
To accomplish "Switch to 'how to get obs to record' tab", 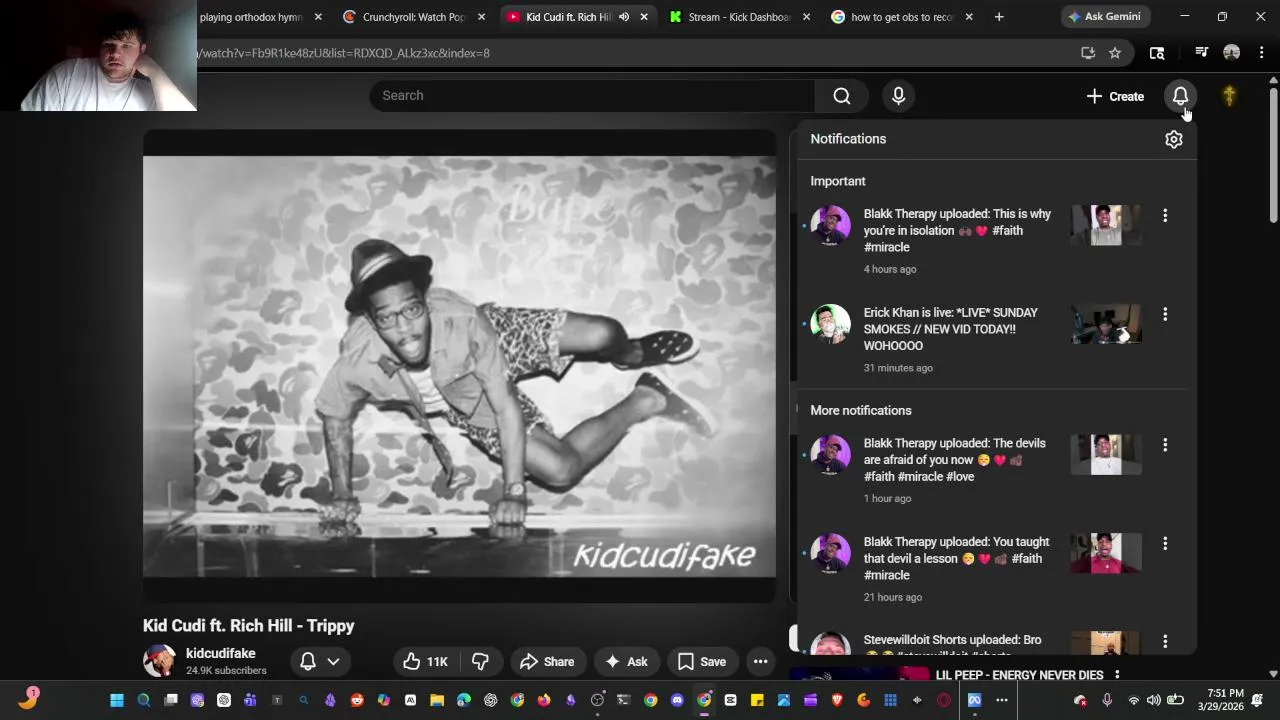I will pyautogui.click(x=902, y=17).
